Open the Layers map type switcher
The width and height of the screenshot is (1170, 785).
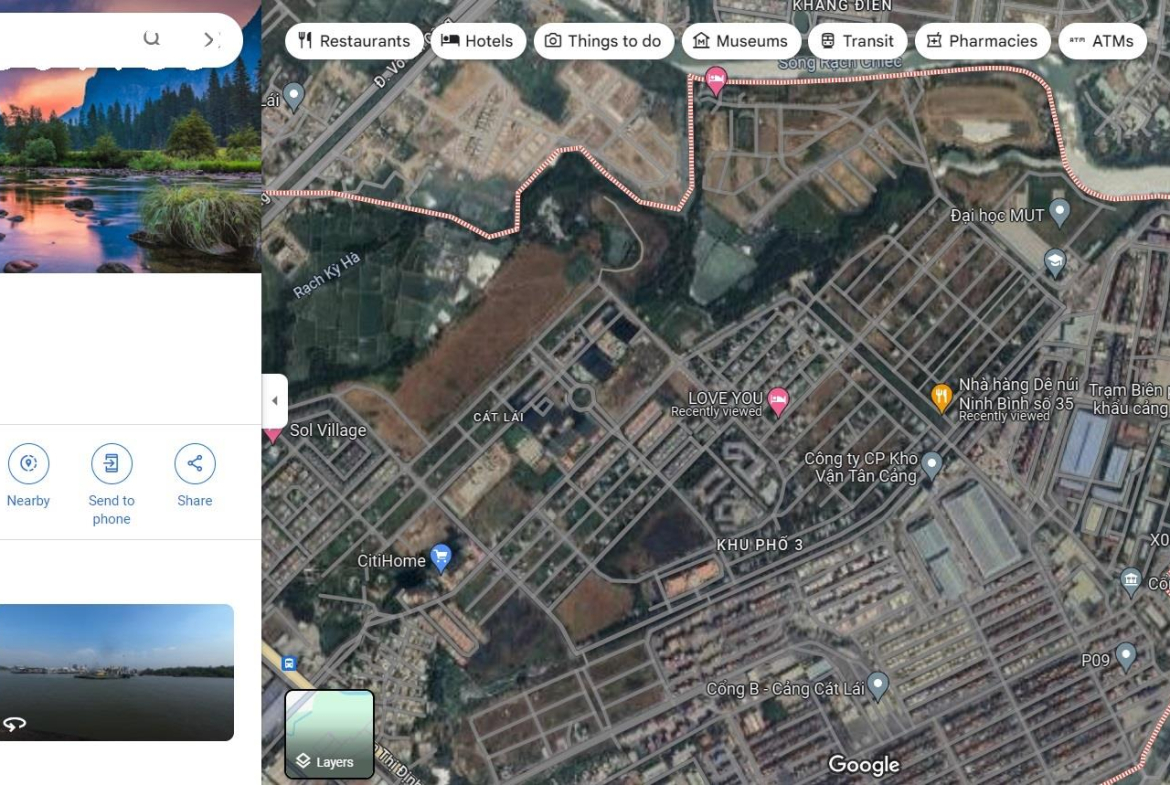click(x=330, y=734)
